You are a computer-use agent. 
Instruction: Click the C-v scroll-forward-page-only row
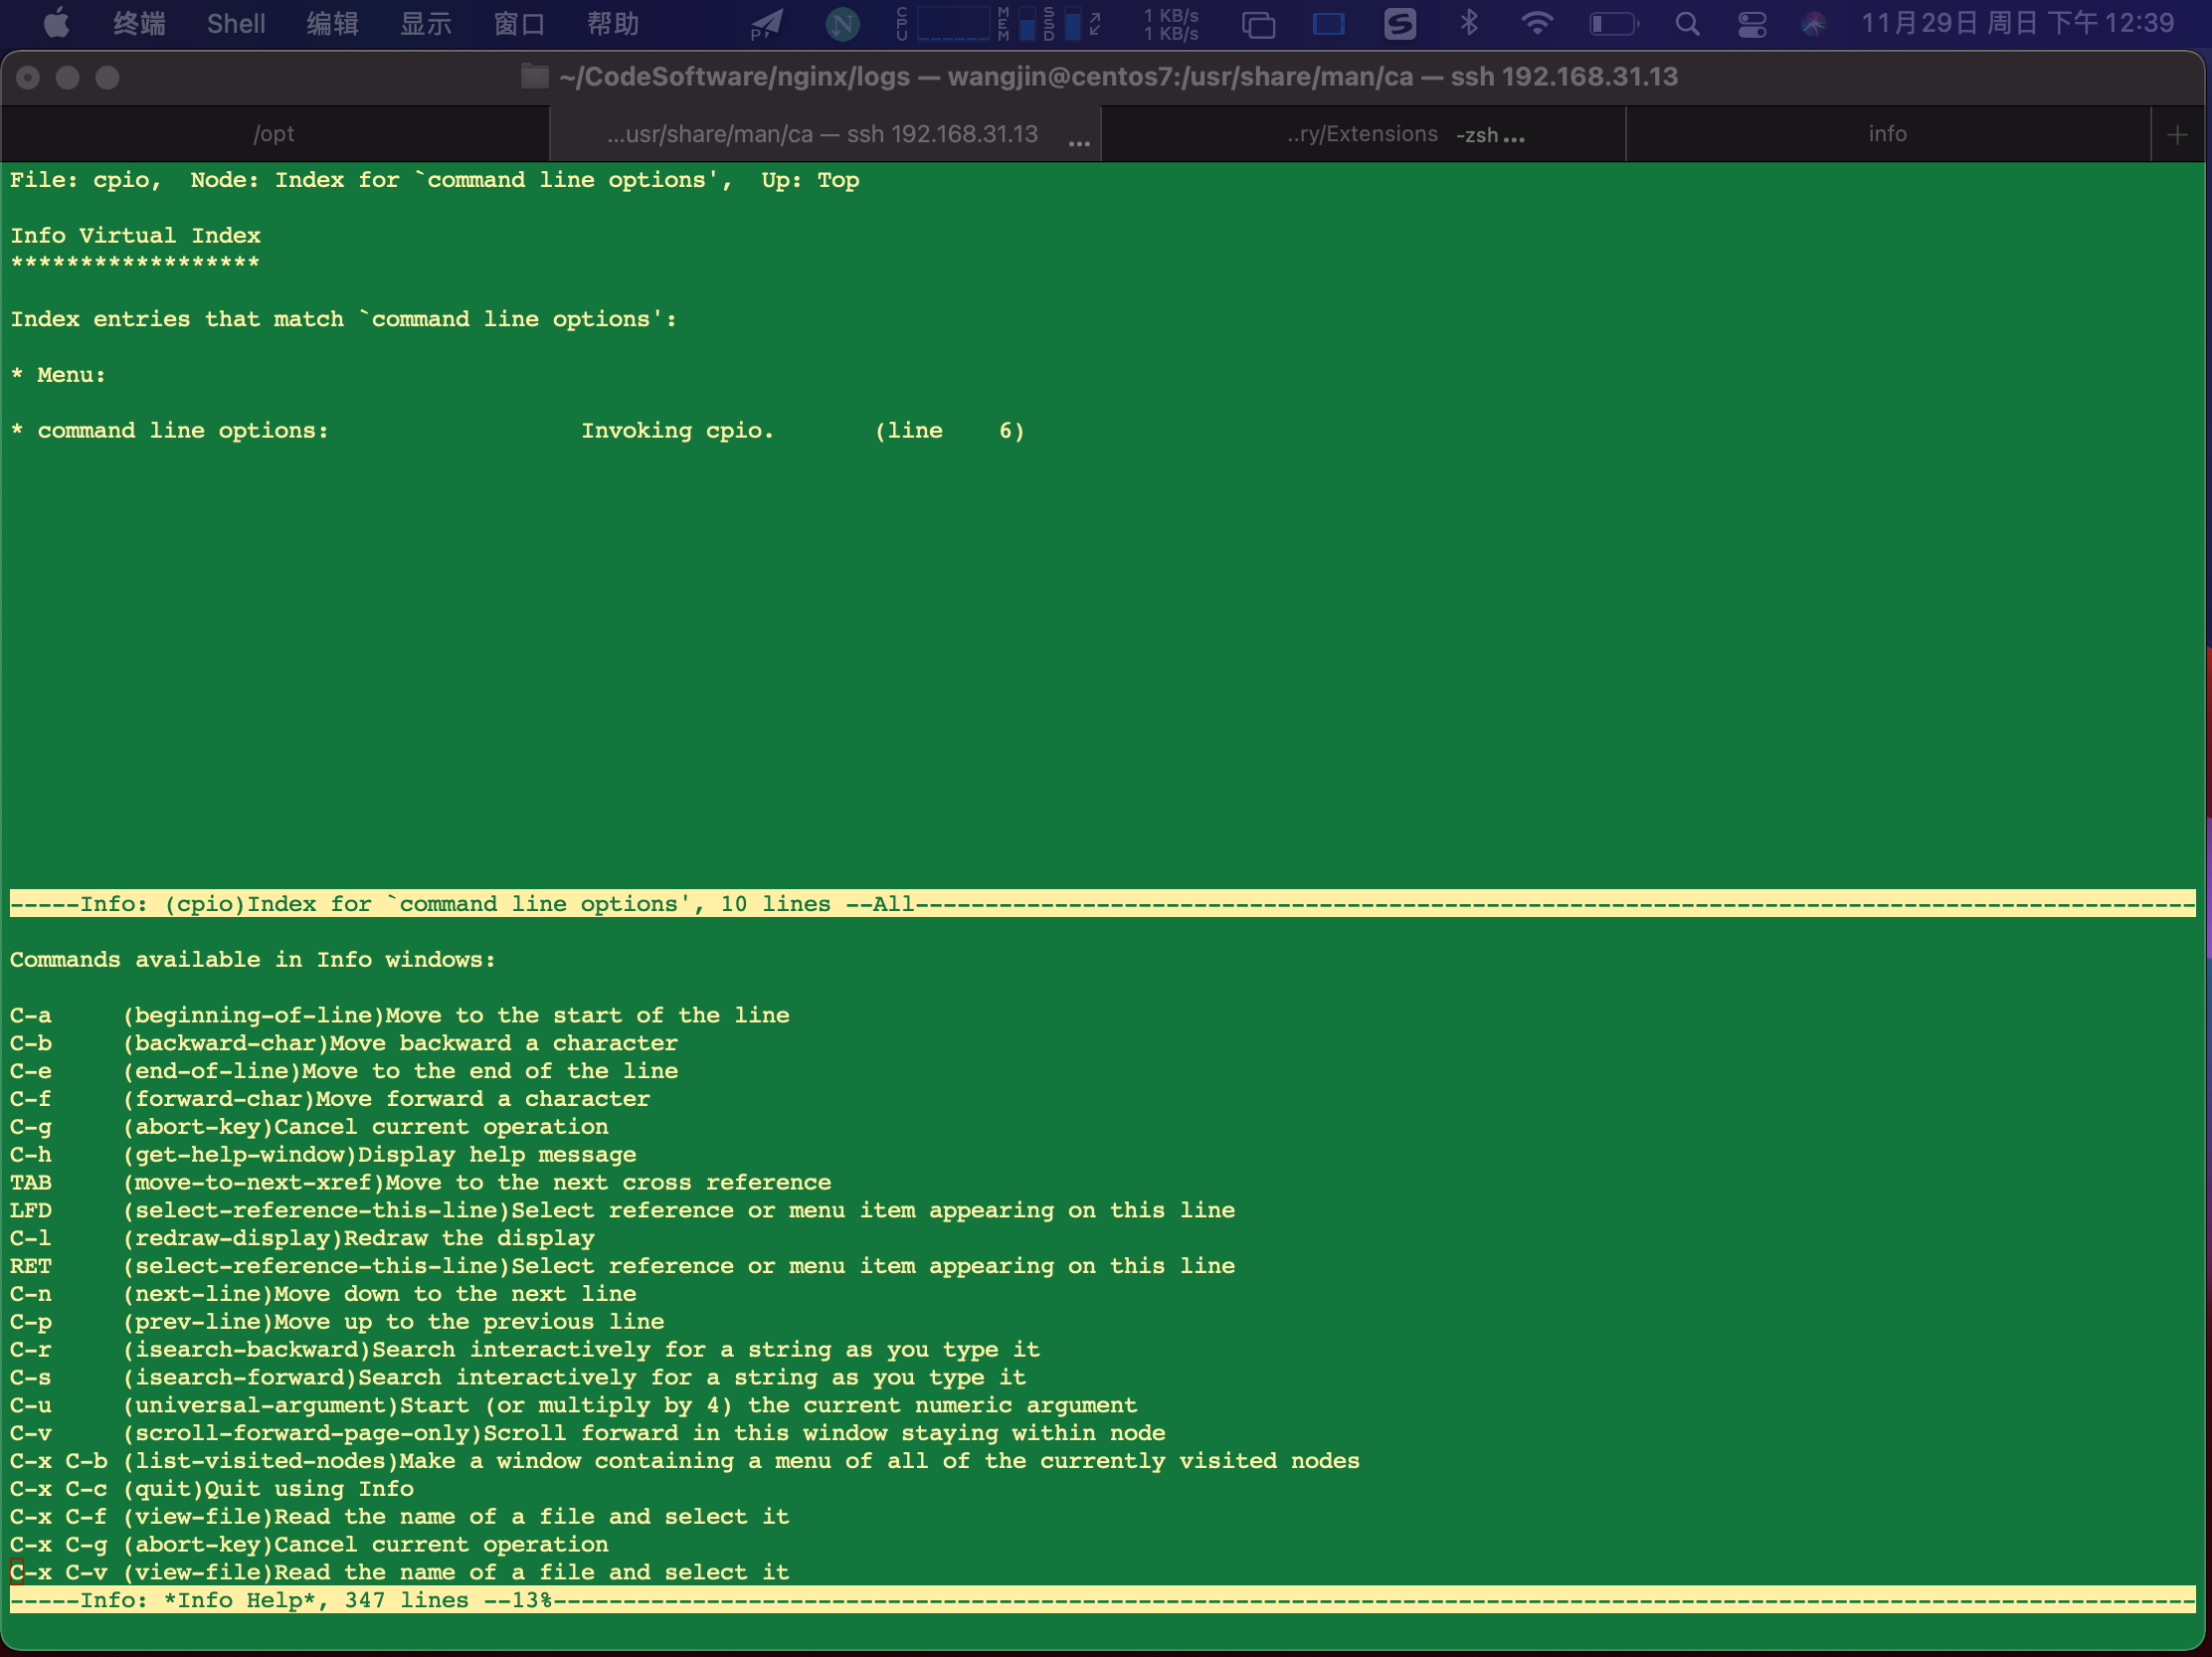pos(588,1433)
